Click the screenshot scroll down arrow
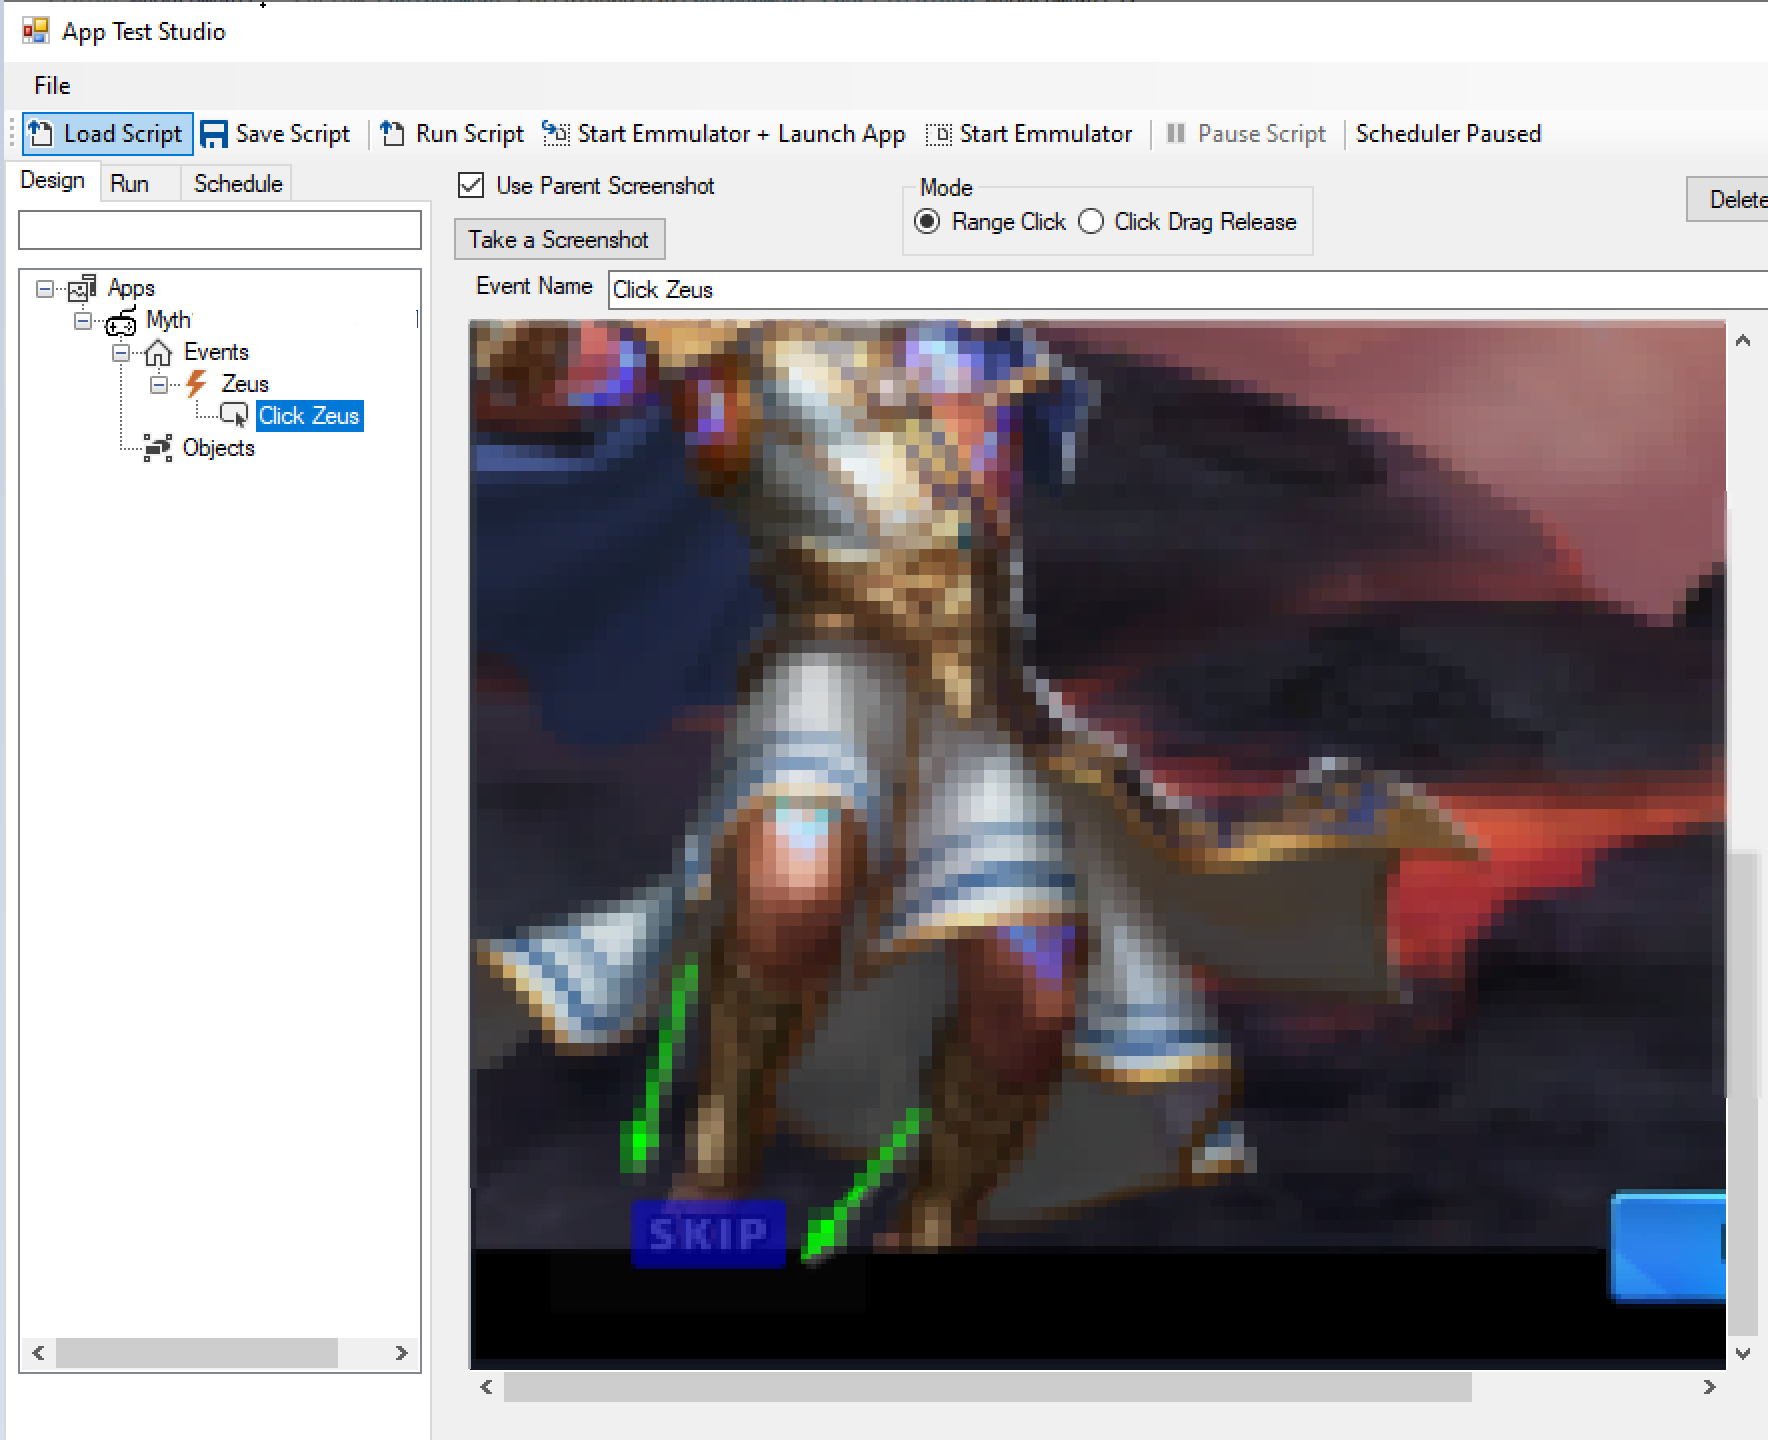 (1743, 1354)
